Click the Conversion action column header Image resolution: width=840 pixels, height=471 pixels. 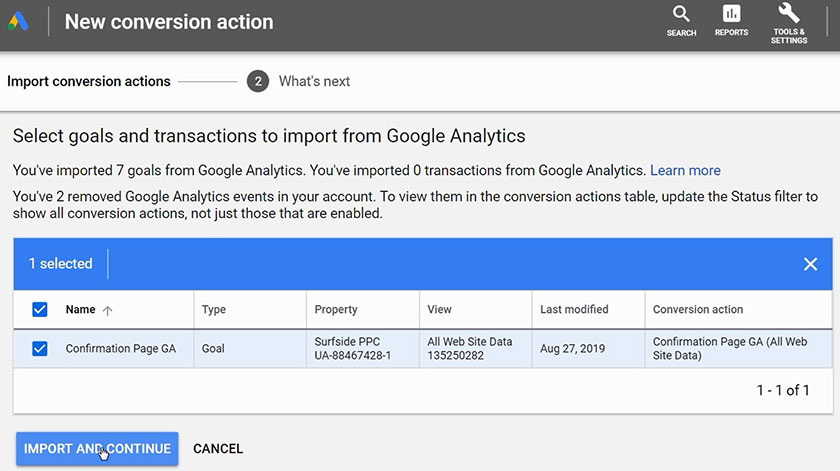tap(698, 310)
